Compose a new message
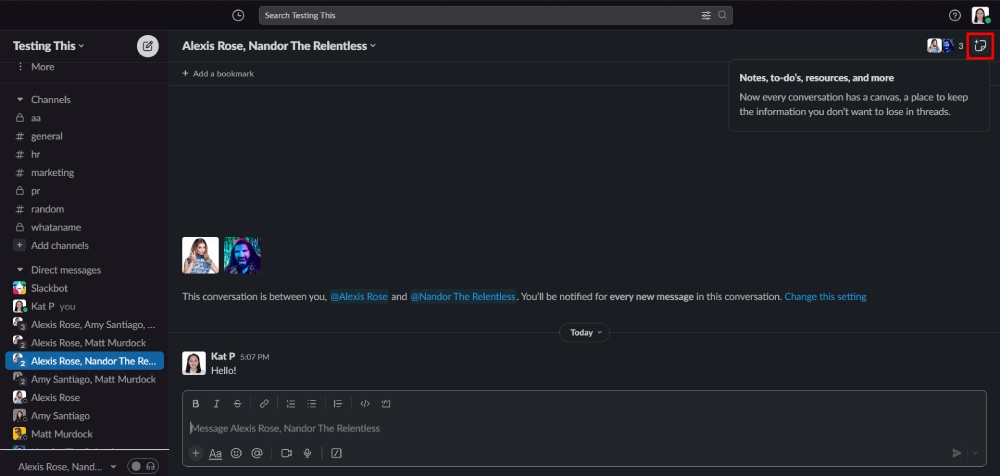 [148, 46]
